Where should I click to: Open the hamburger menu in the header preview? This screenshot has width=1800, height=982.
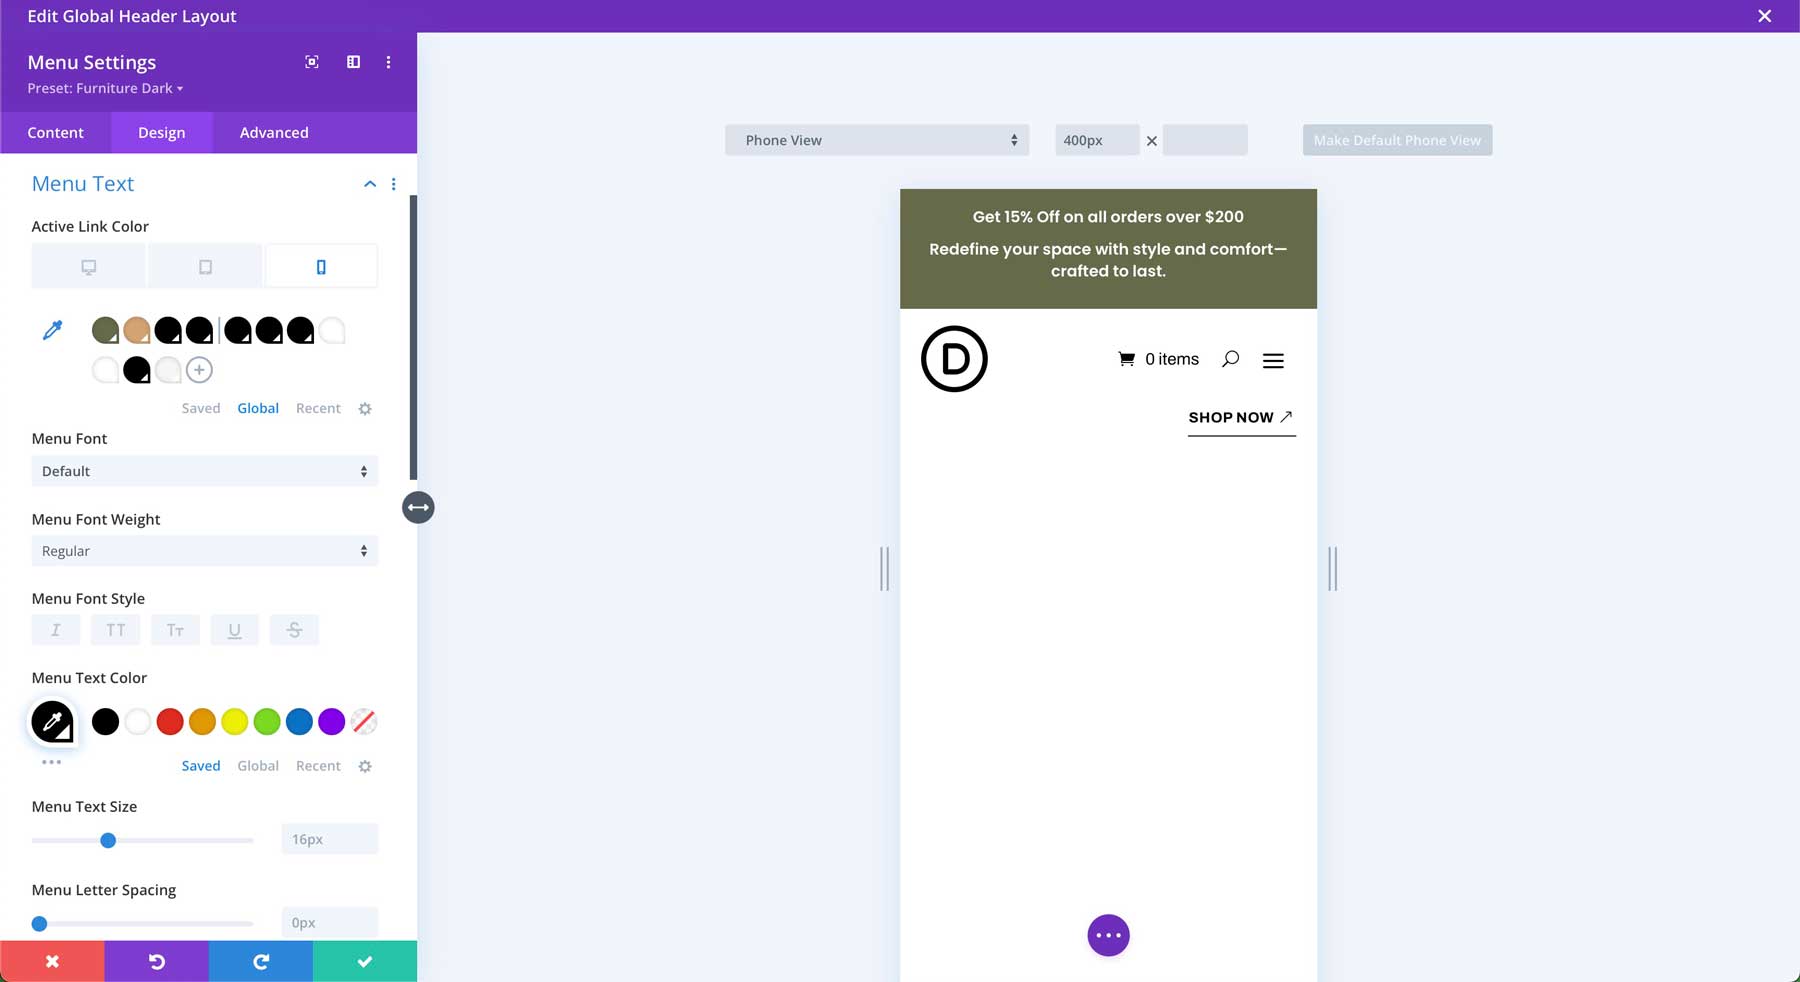(1273, 359)
